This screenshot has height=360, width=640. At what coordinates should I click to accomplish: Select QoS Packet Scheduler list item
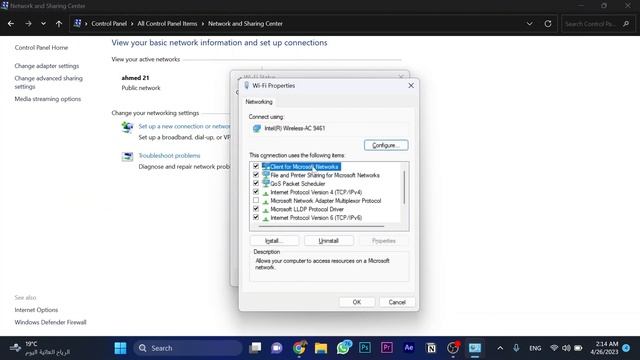298,184
